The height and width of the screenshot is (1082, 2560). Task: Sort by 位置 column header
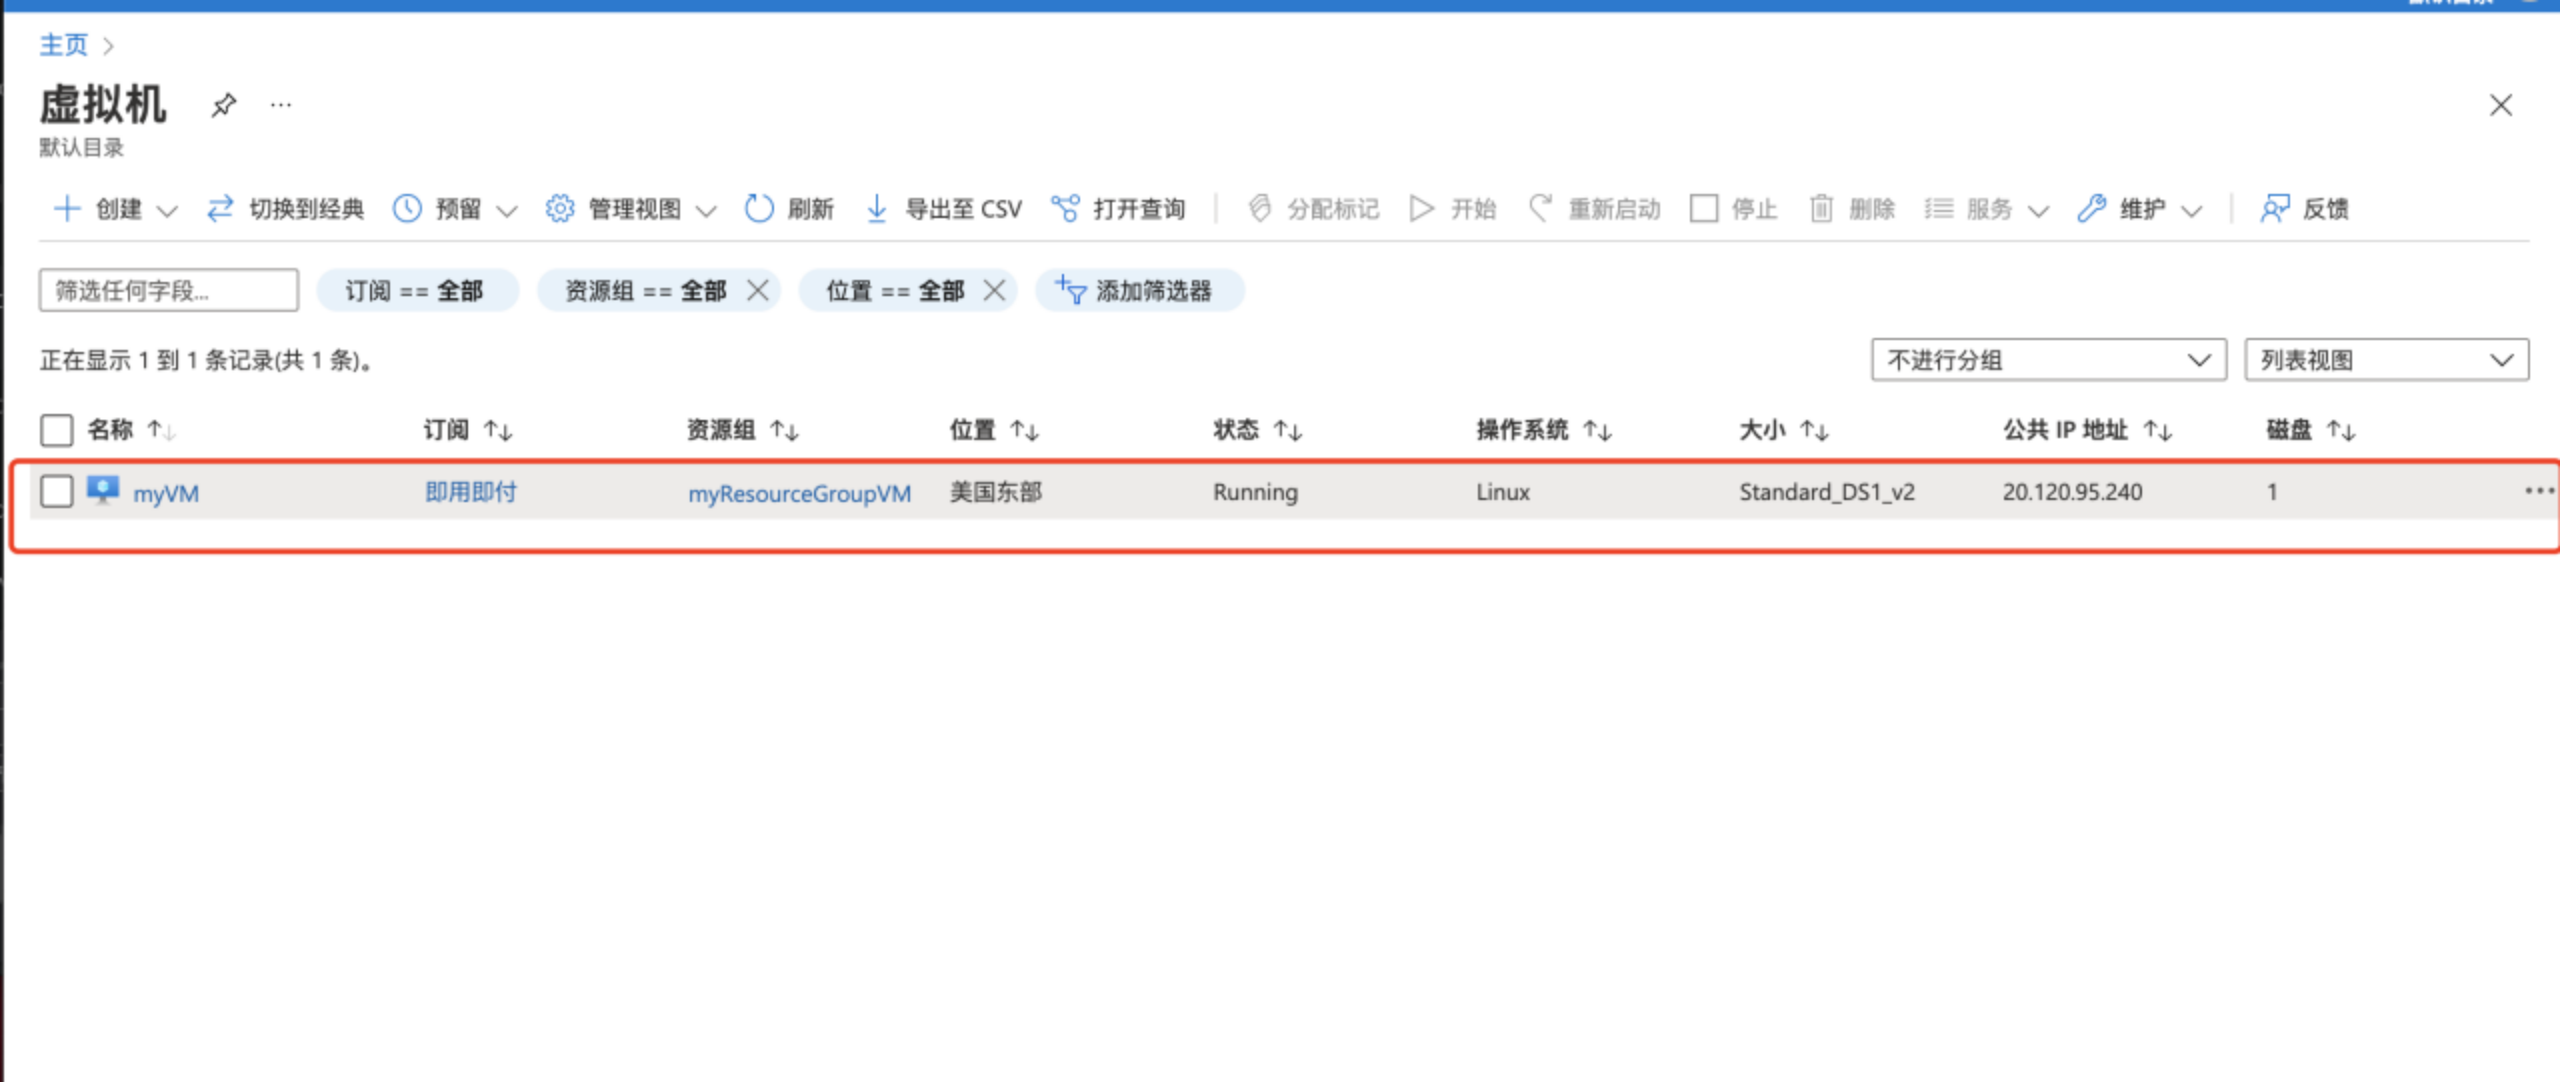coord(994,430)
